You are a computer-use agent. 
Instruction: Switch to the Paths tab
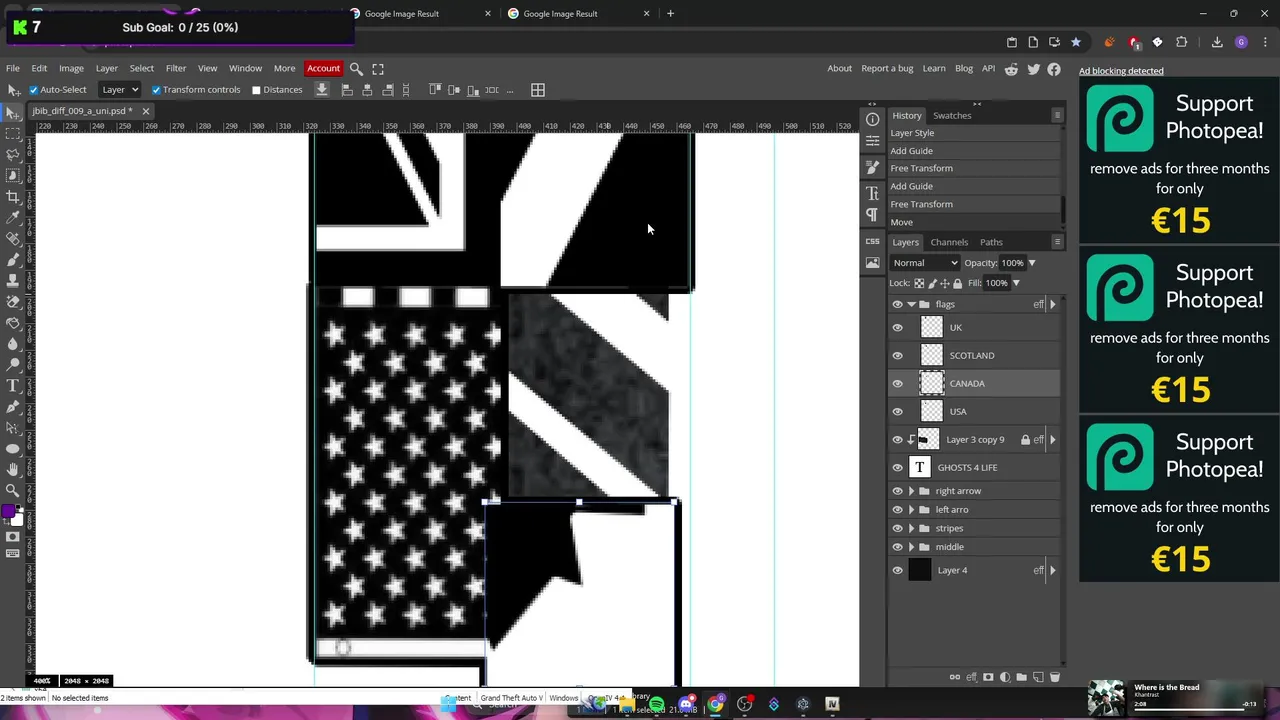tap(991, 242)
